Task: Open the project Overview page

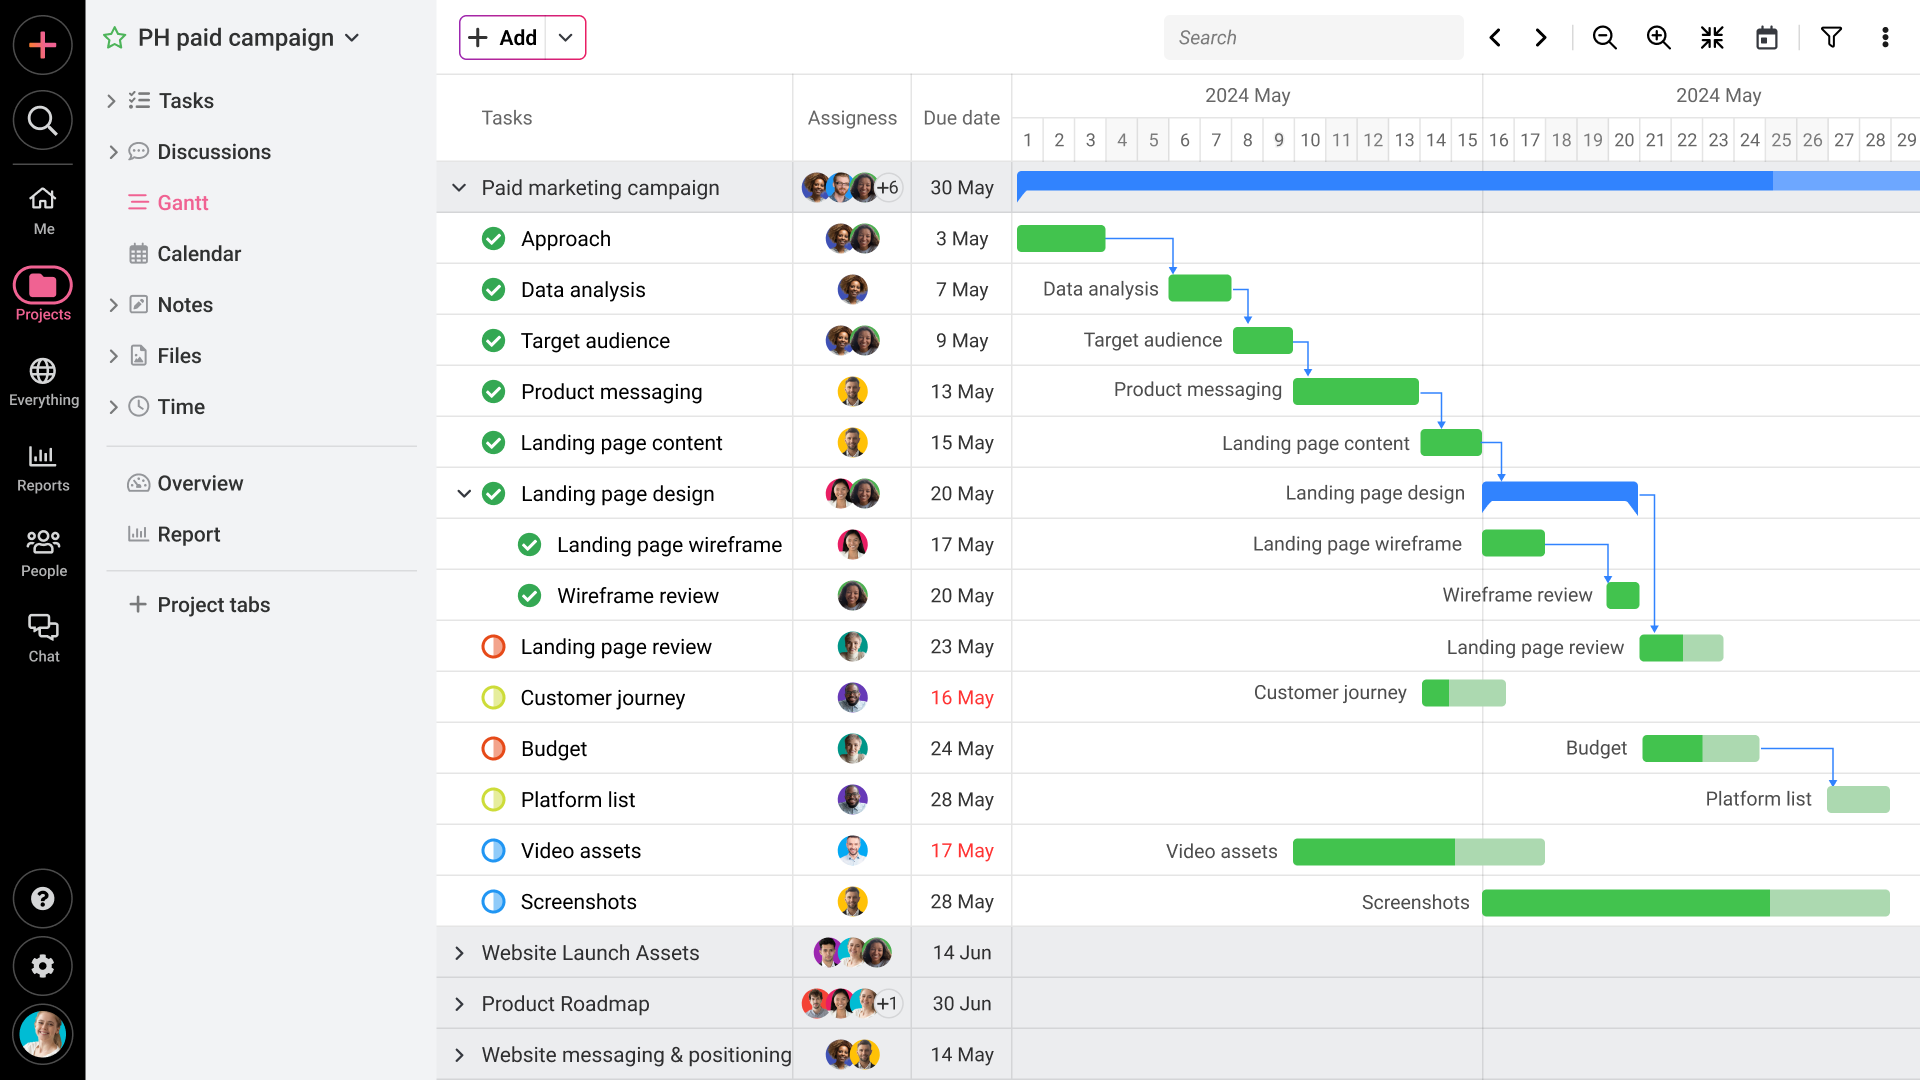Action: point(199,483)
